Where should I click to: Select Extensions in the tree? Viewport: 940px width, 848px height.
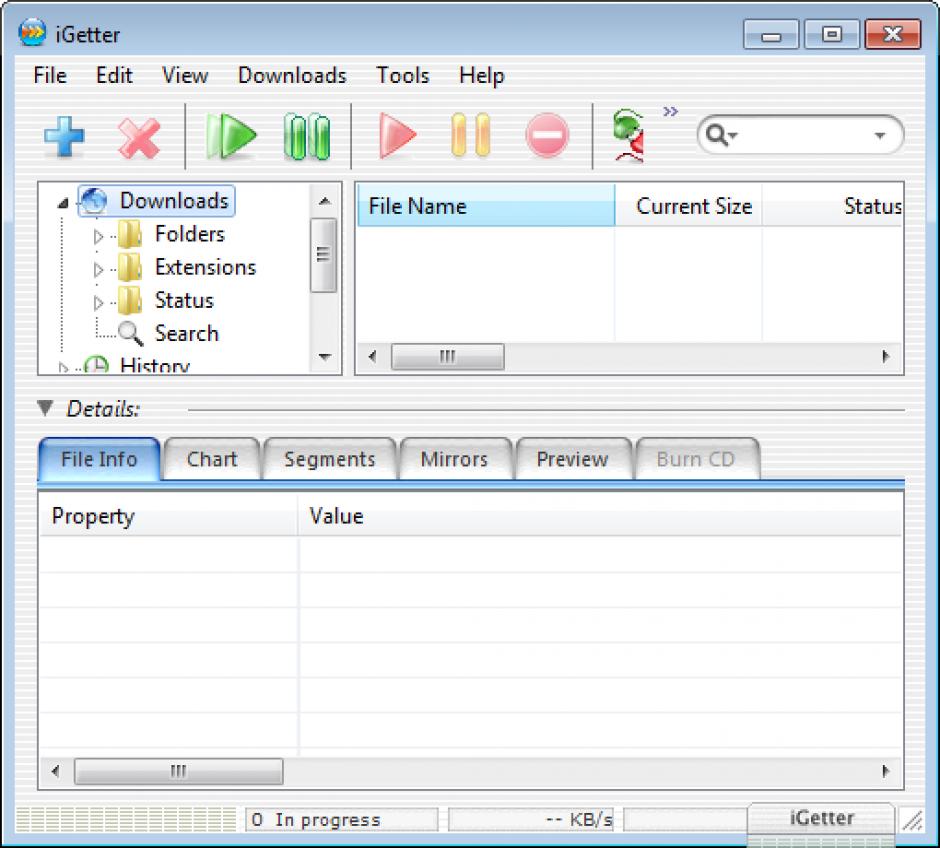pos(205,267)
